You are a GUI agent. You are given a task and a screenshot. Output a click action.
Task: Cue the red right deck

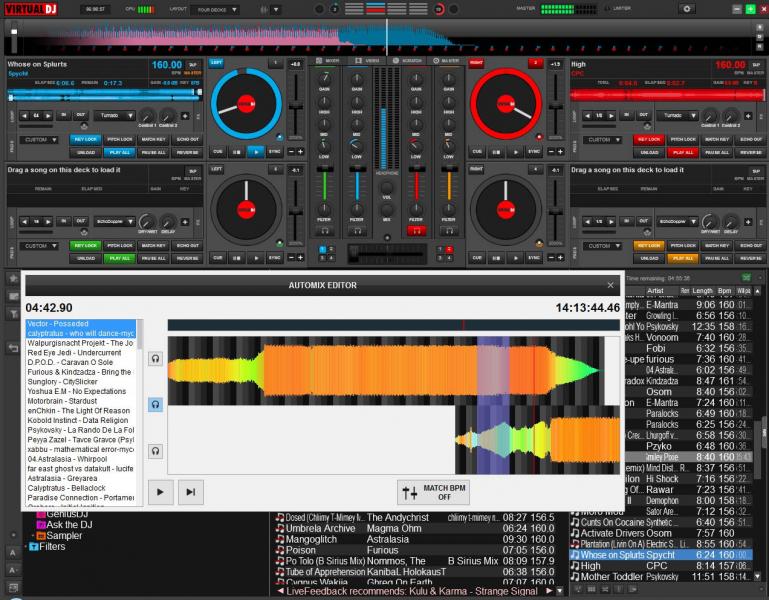tap(477, 152)
